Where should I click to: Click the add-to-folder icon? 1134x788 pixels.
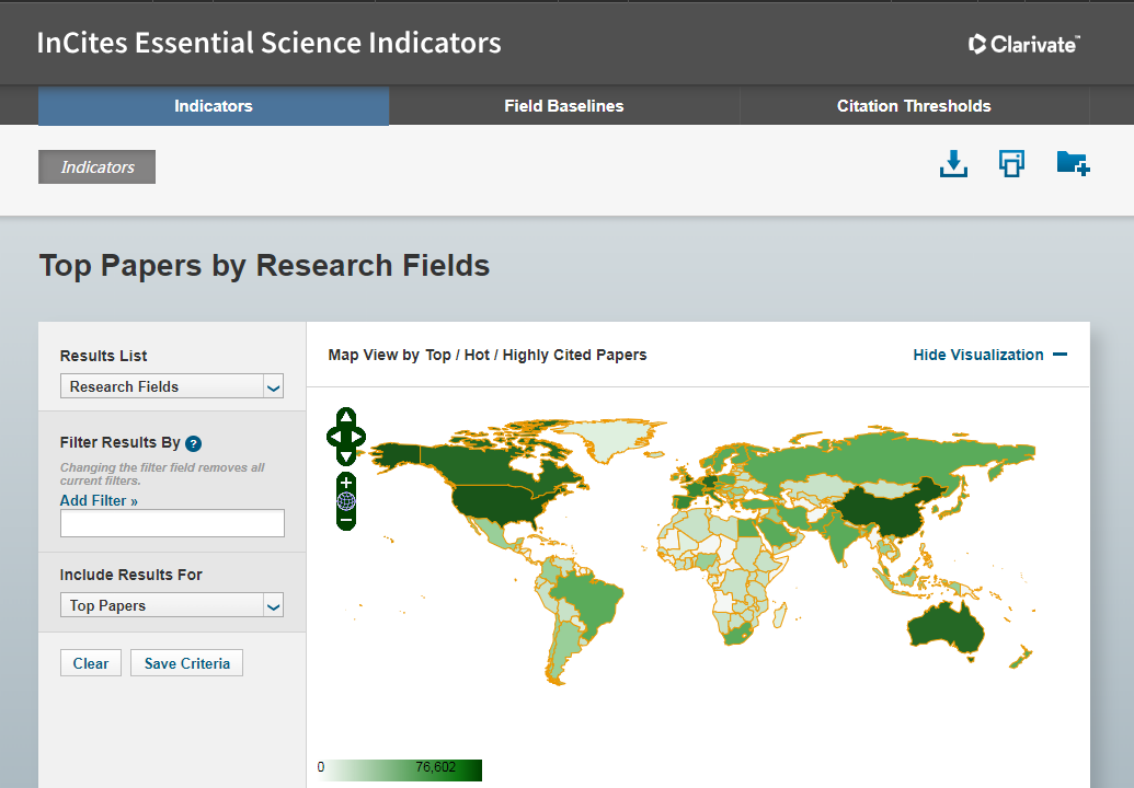(1072, 164)
